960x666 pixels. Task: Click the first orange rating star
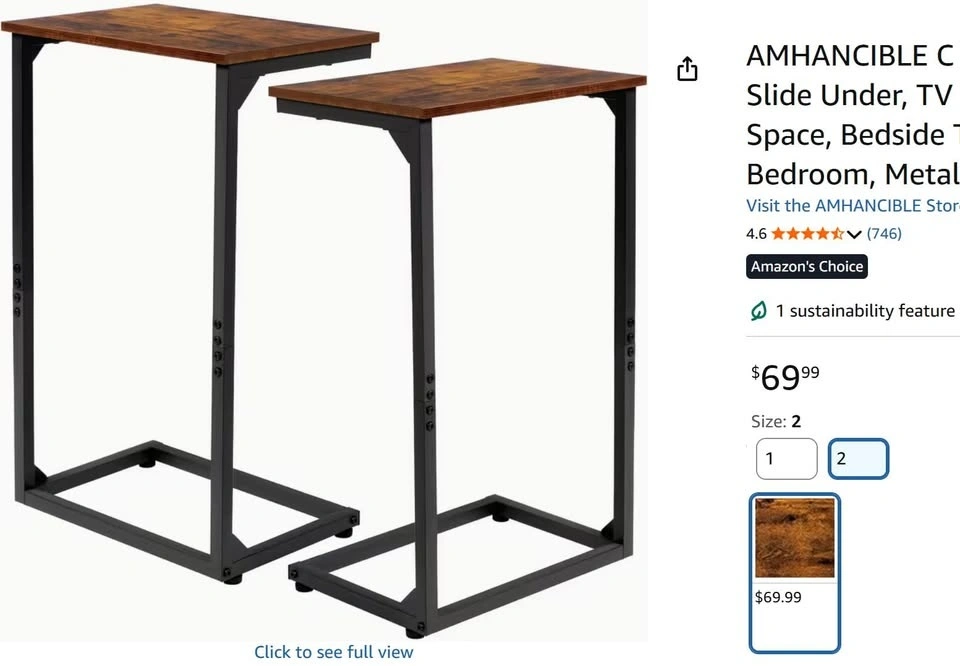point(778,234)
